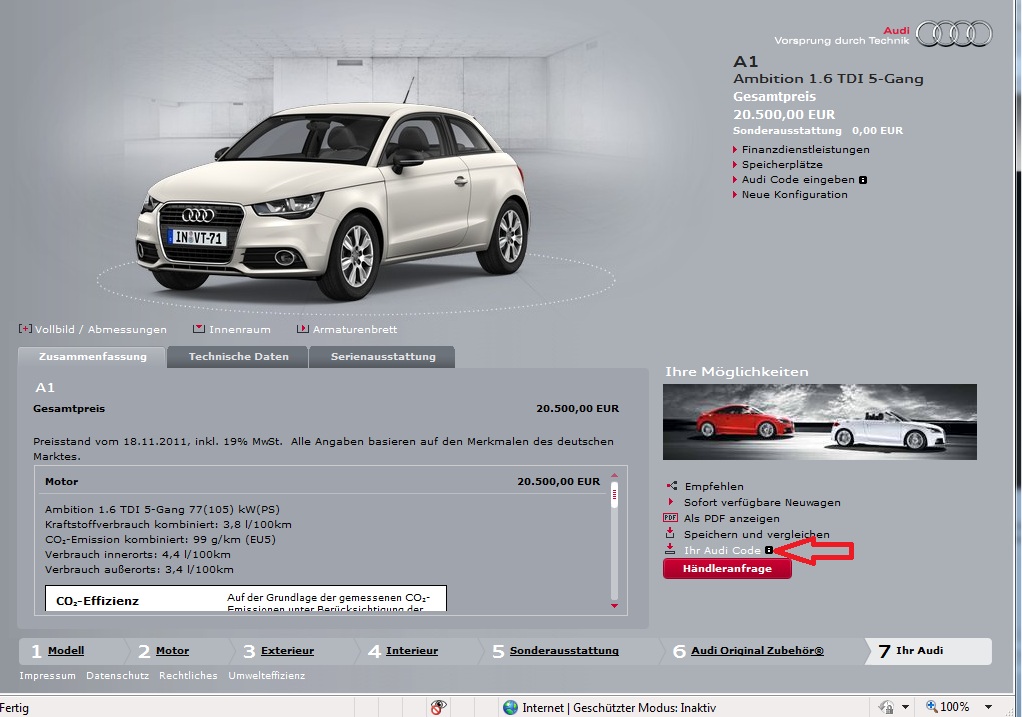Click the privacy report eye icon in status bar
The width and height of the screenshot is (1022, 717).
click(438, 707)
